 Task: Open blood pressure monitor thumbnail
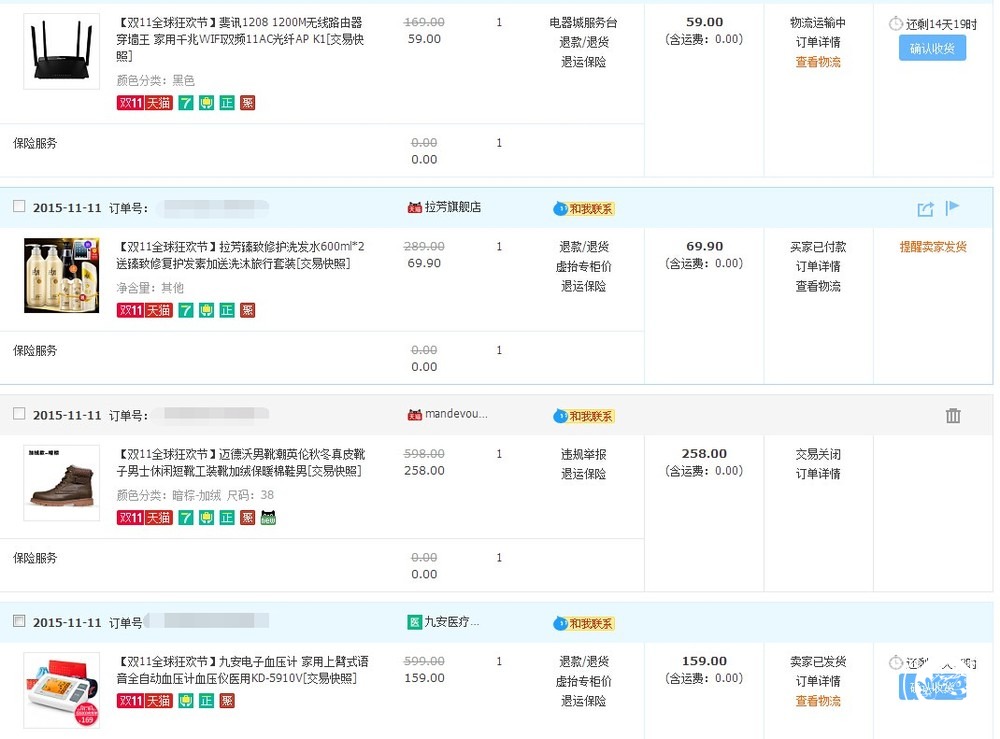point(61,690)
